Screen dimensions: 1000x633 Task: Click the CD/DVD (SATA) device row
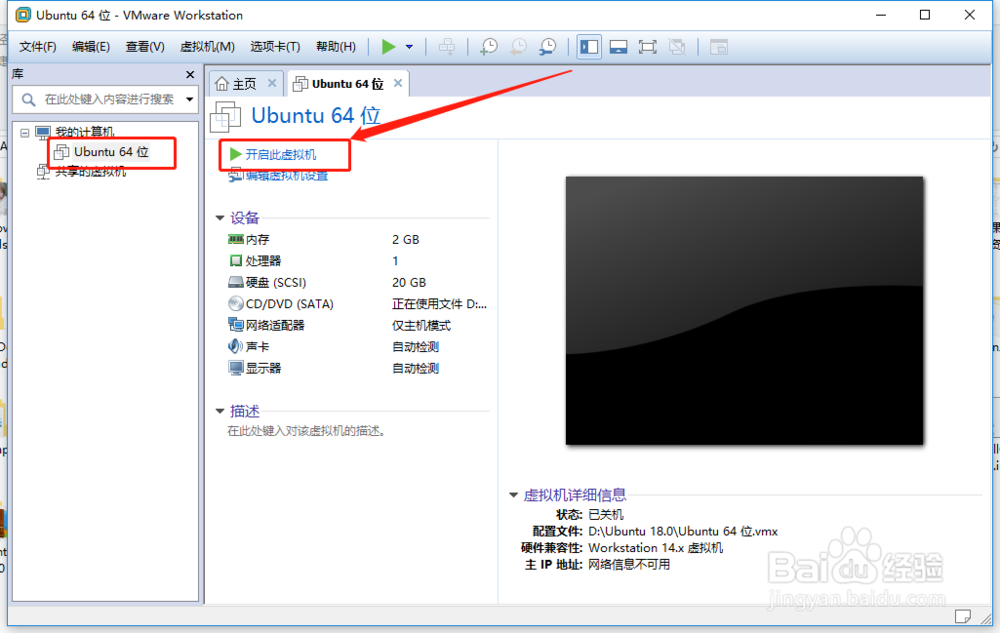358,304
